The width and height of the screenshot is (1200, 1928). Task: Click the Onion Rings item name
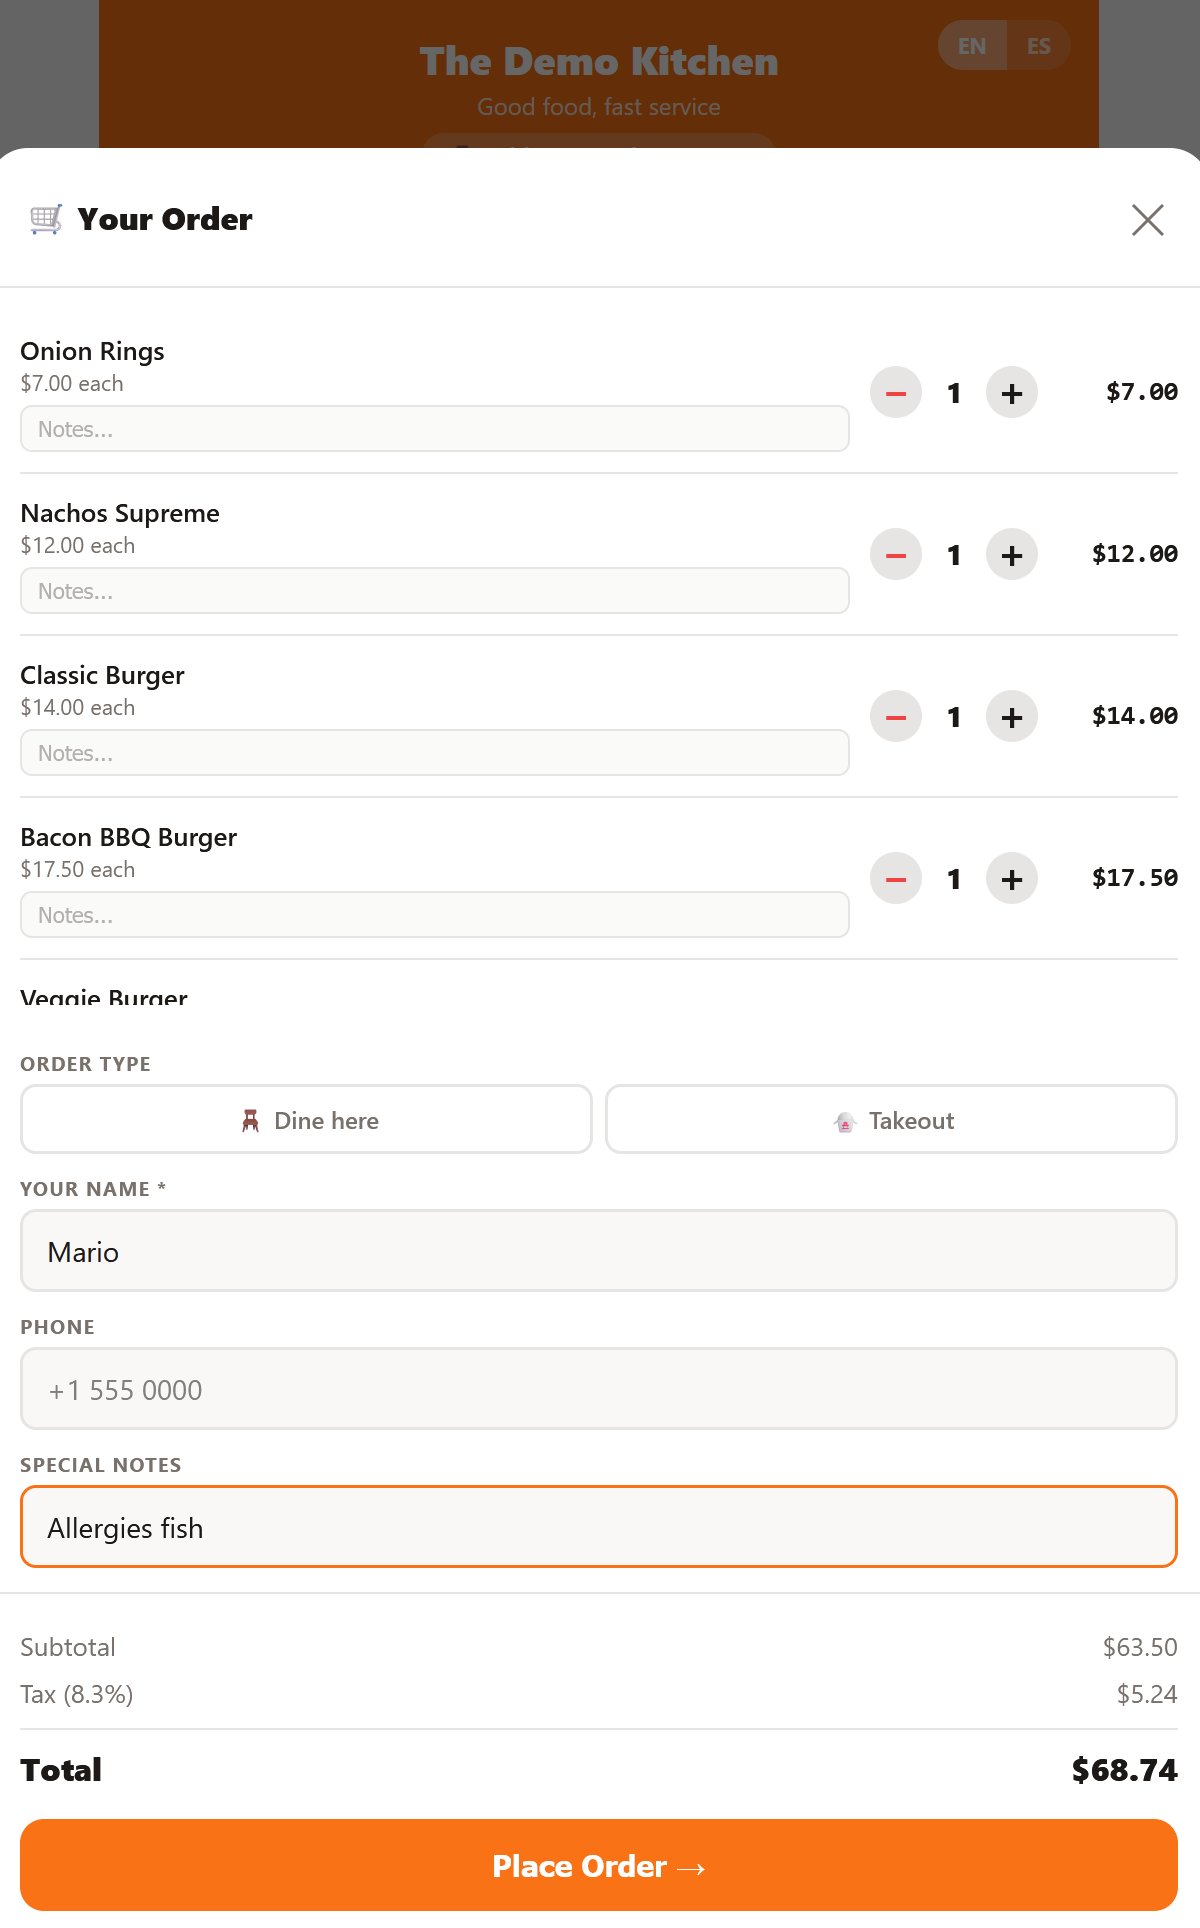92,351
